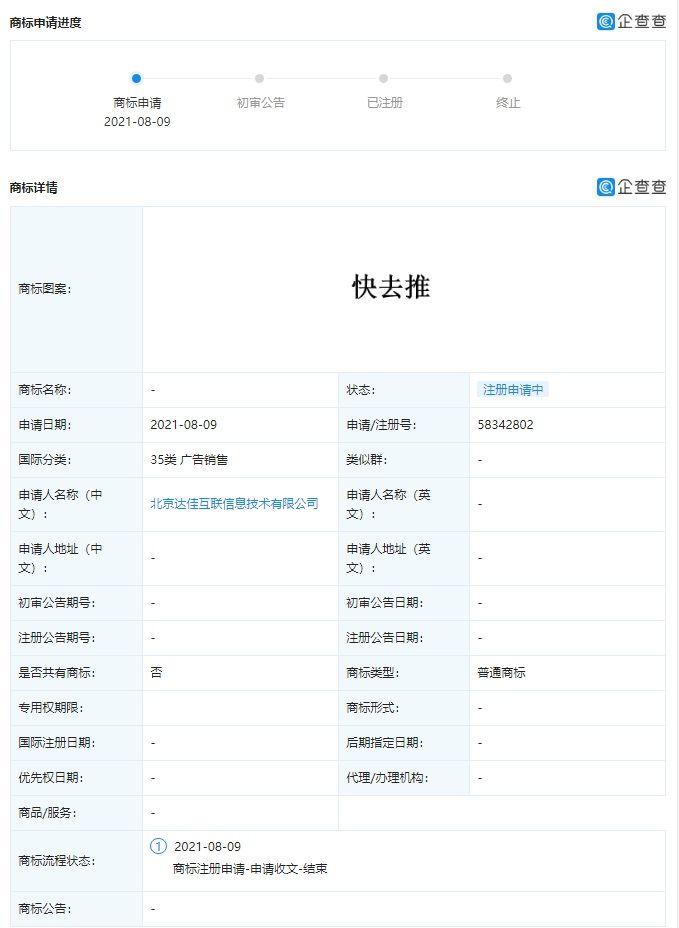Click the 已注册 step label
Viewport: 679px width, 928px height.
pos(385,102)
